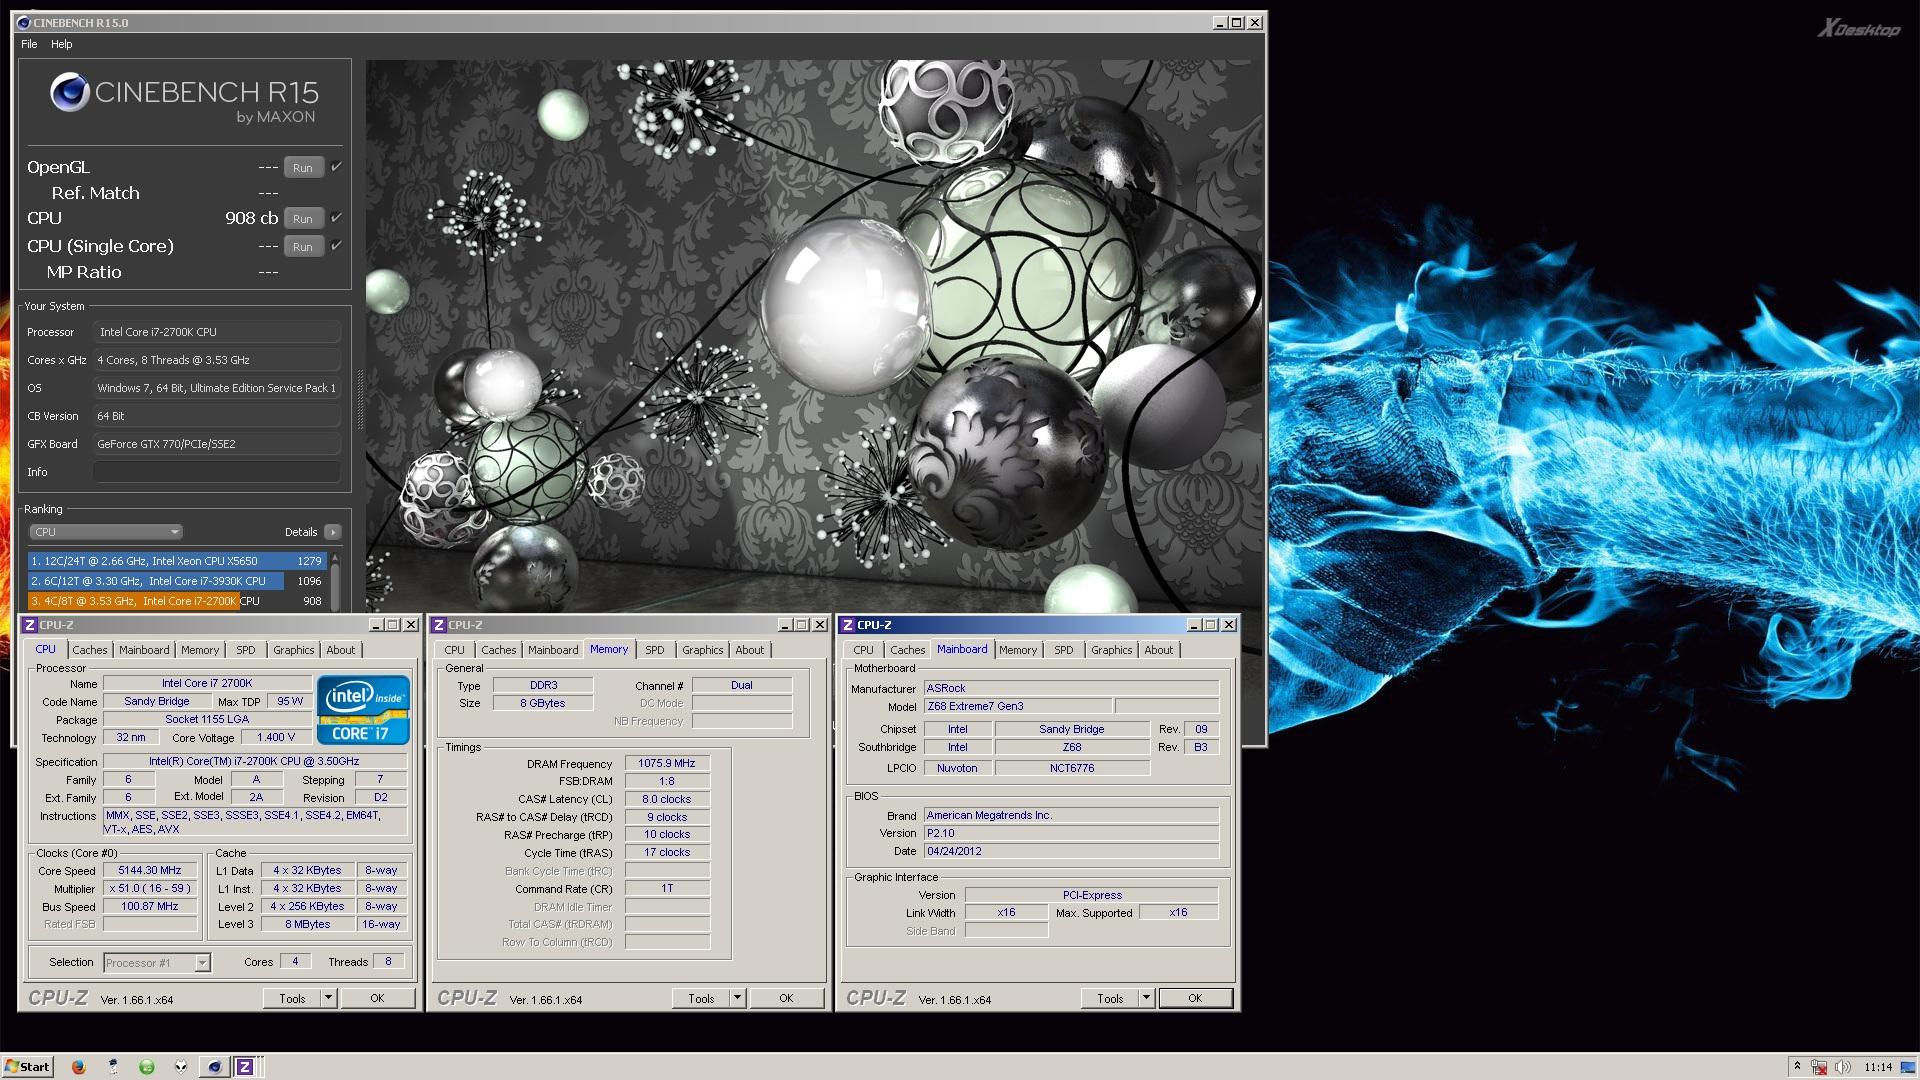Click Tools button in Mainboard window

click(1110, 998)
